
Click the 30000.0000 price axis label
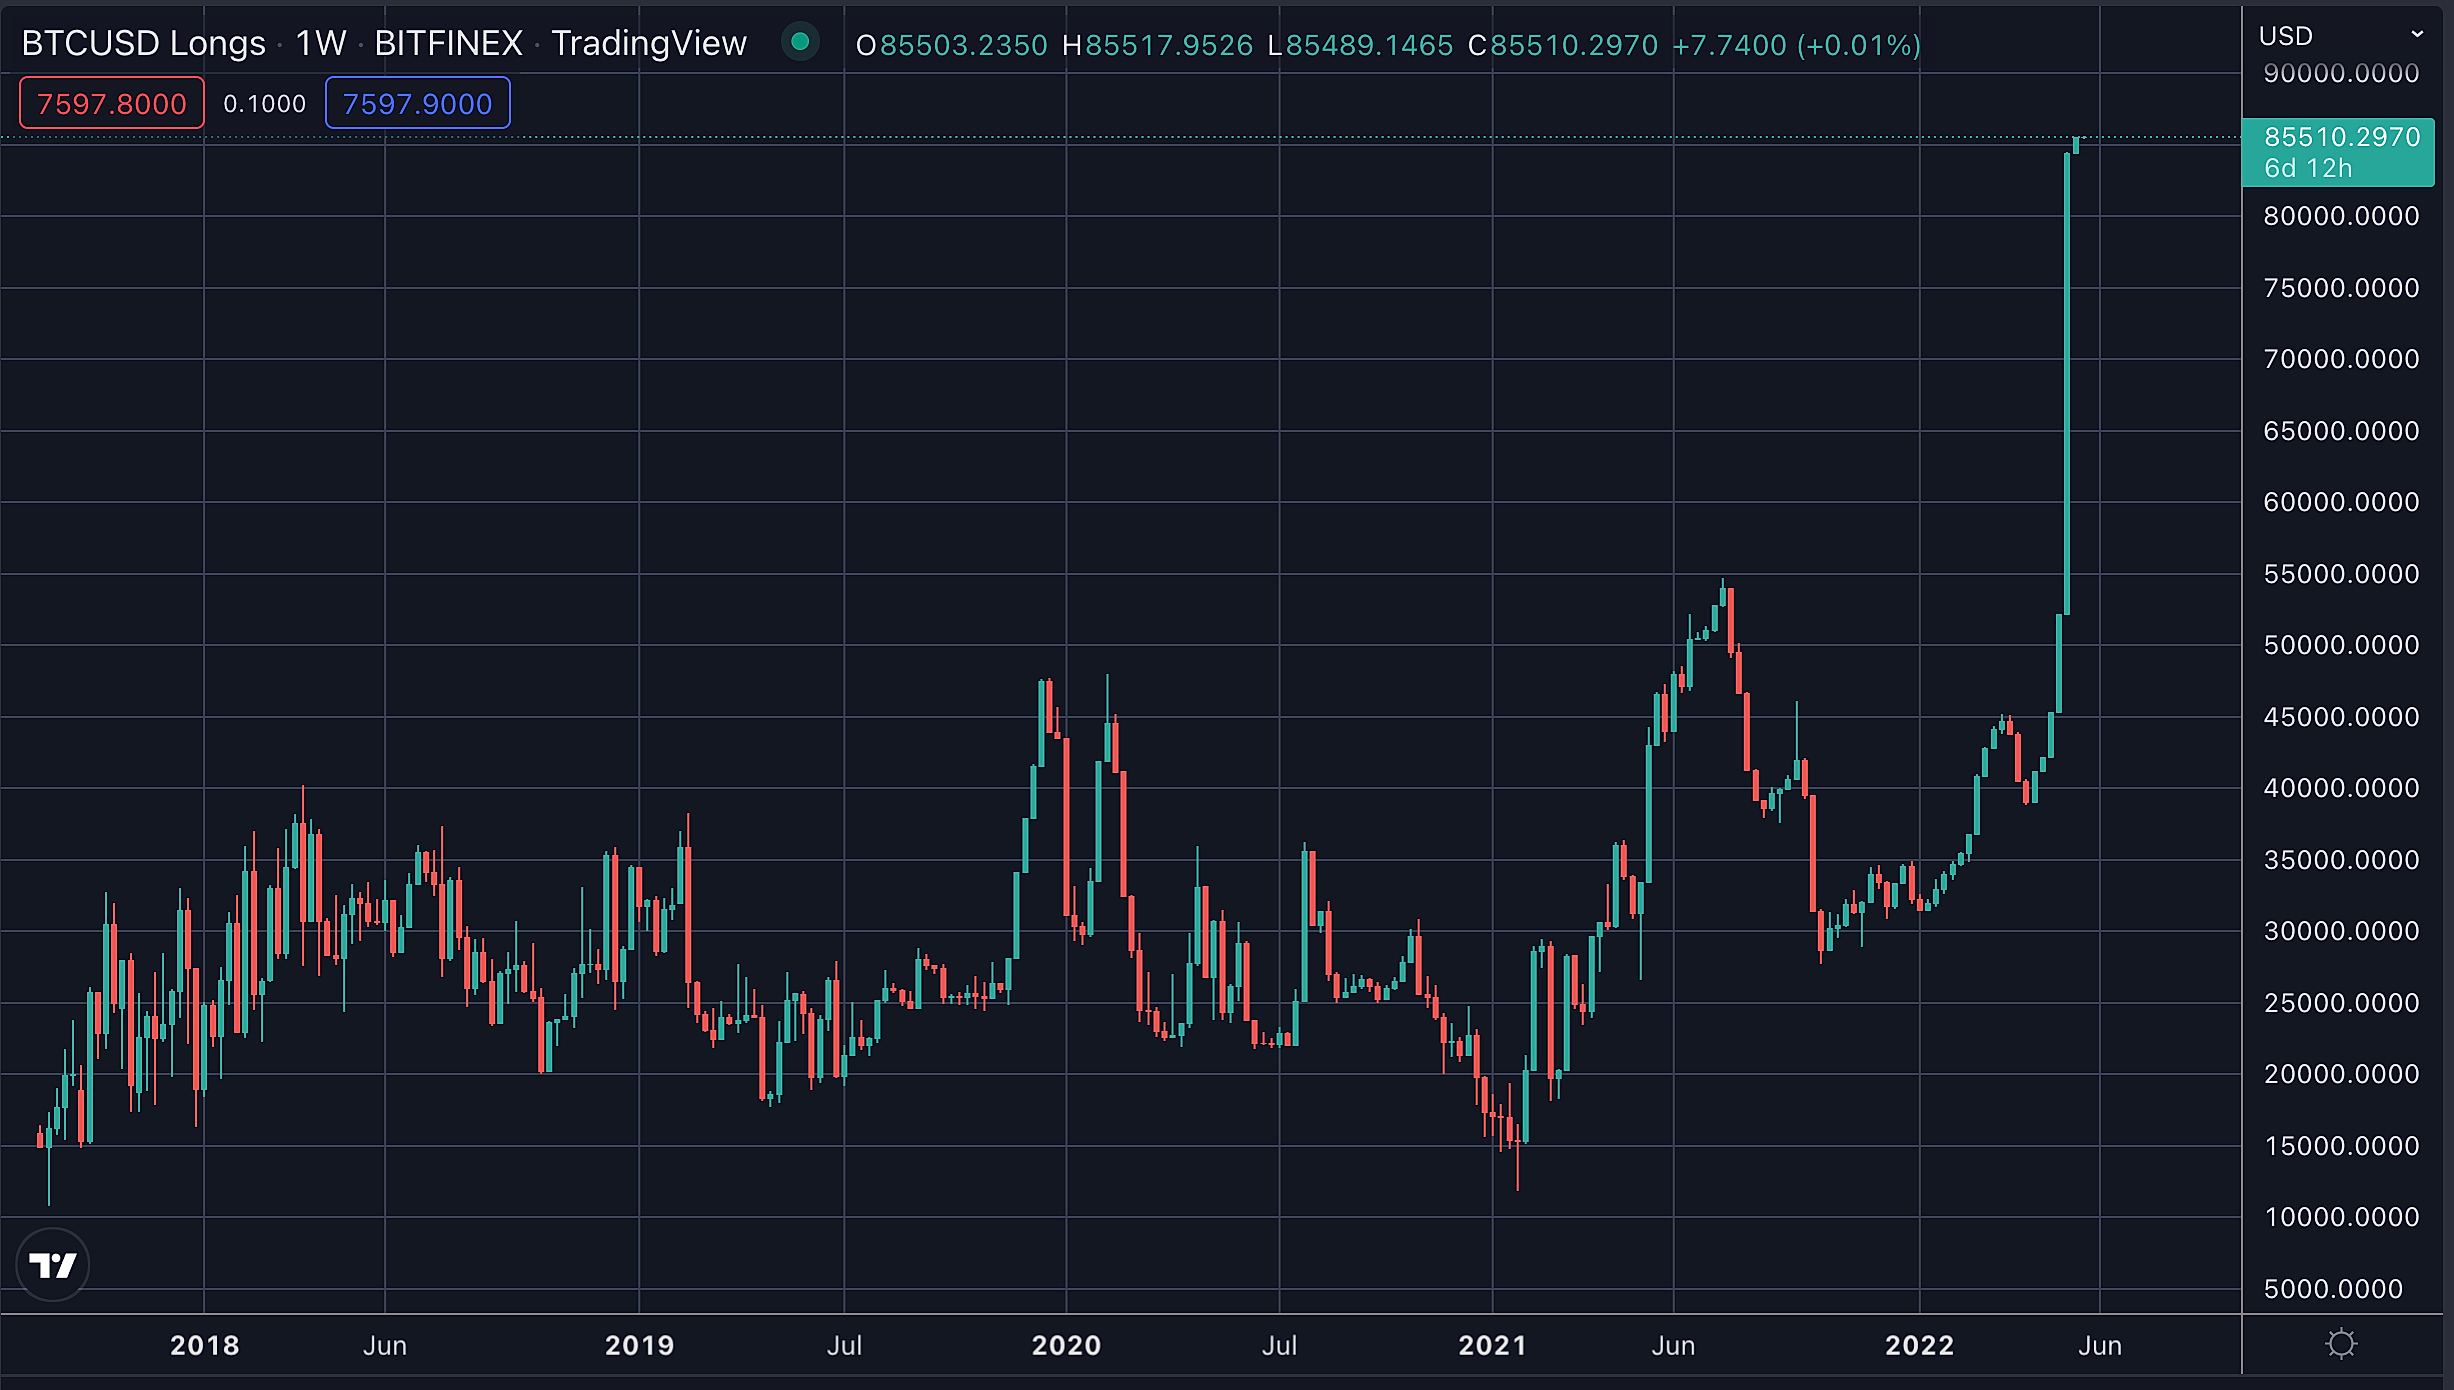point(2341,931)
